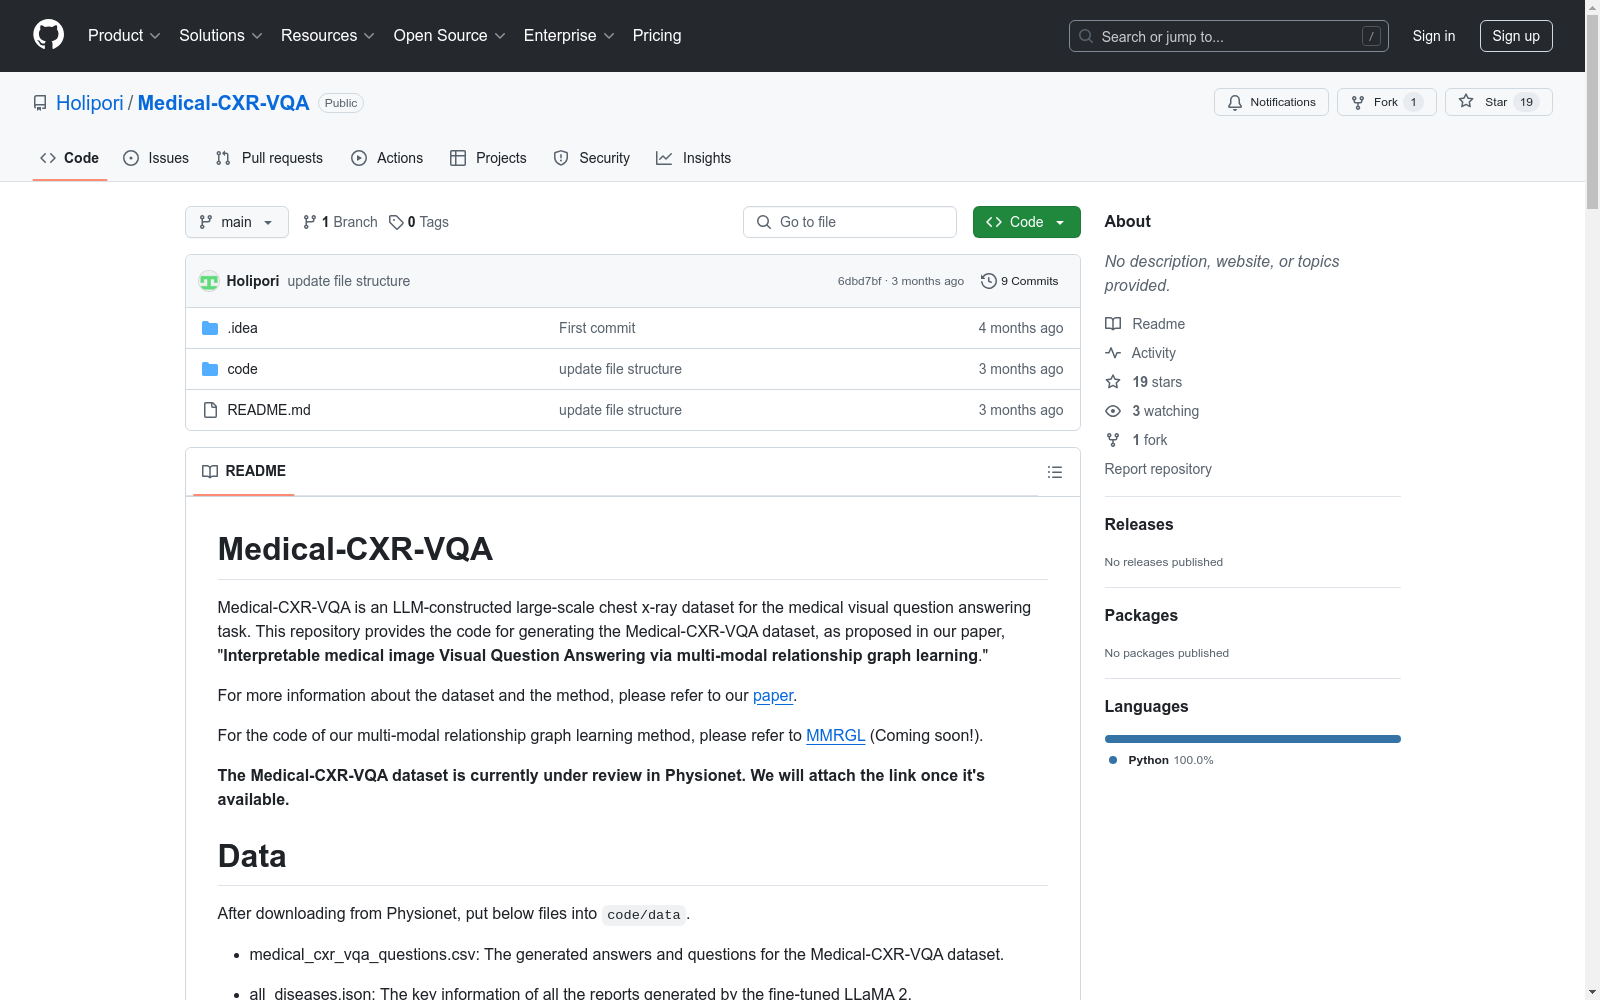The height and width of the screenshot is (1000, 1600).
Task: Click the blue Python language bar
Action: [x=1252, y=739]
